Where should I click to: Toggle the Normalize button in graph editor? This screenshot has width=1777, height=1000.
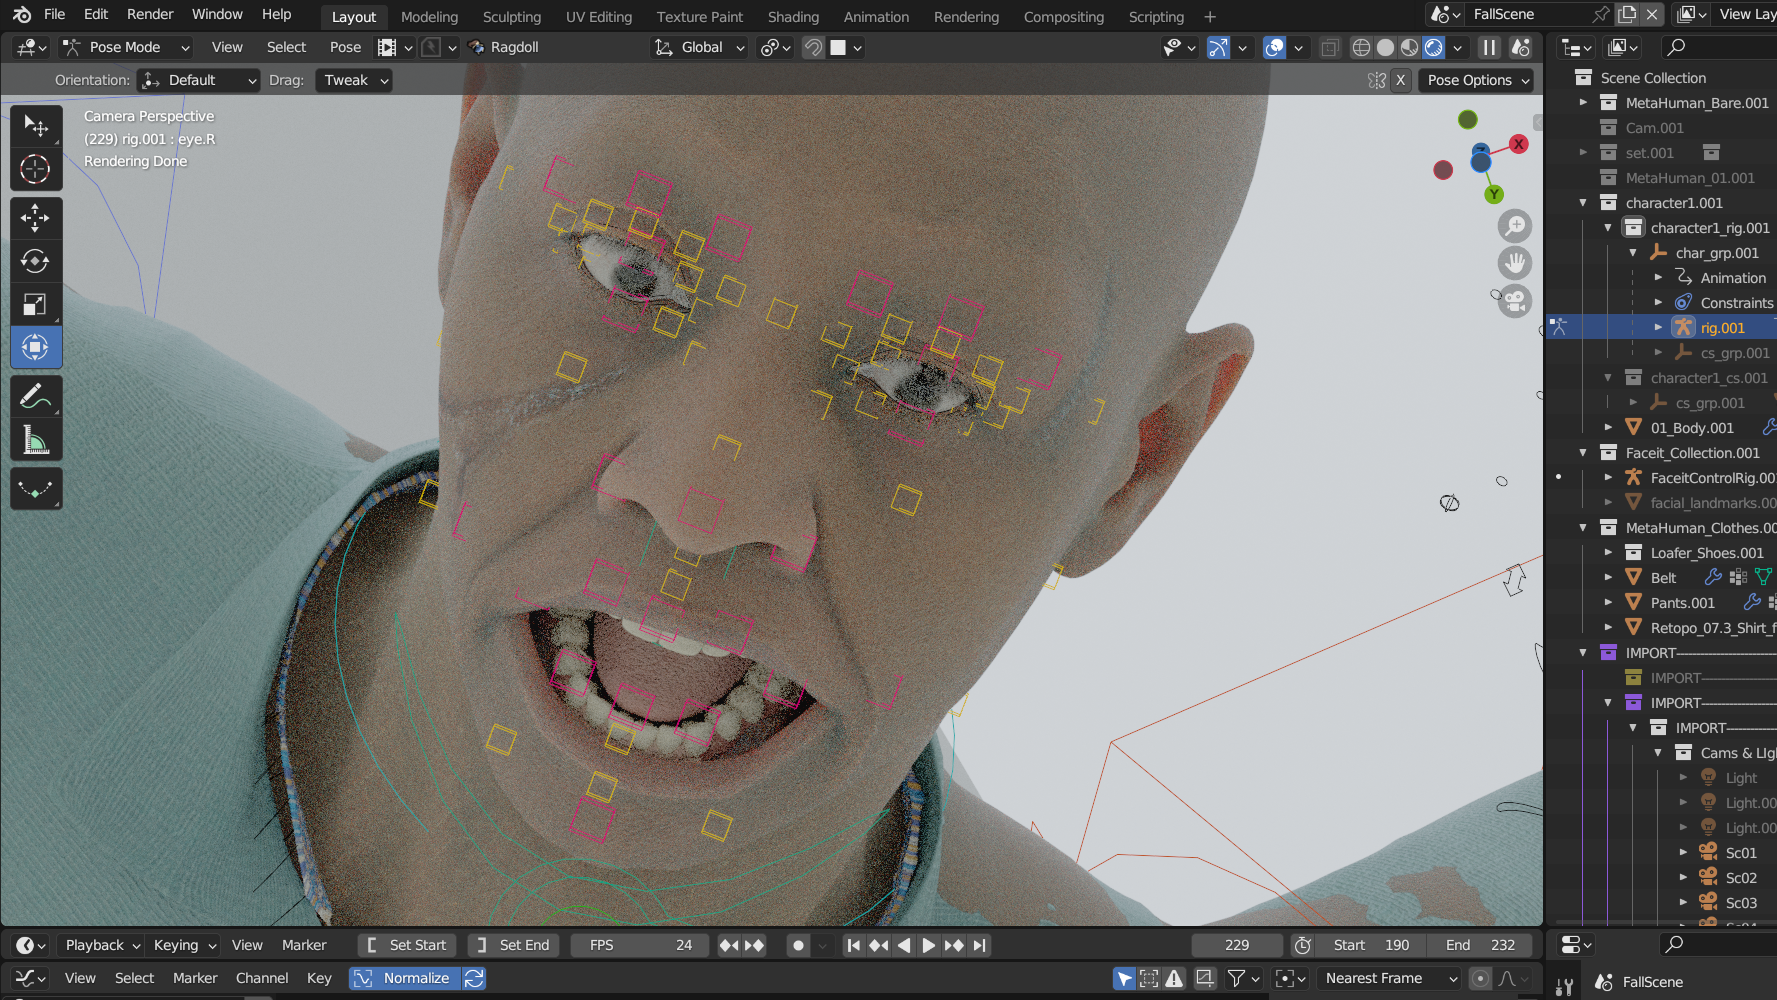coord(405,978)
